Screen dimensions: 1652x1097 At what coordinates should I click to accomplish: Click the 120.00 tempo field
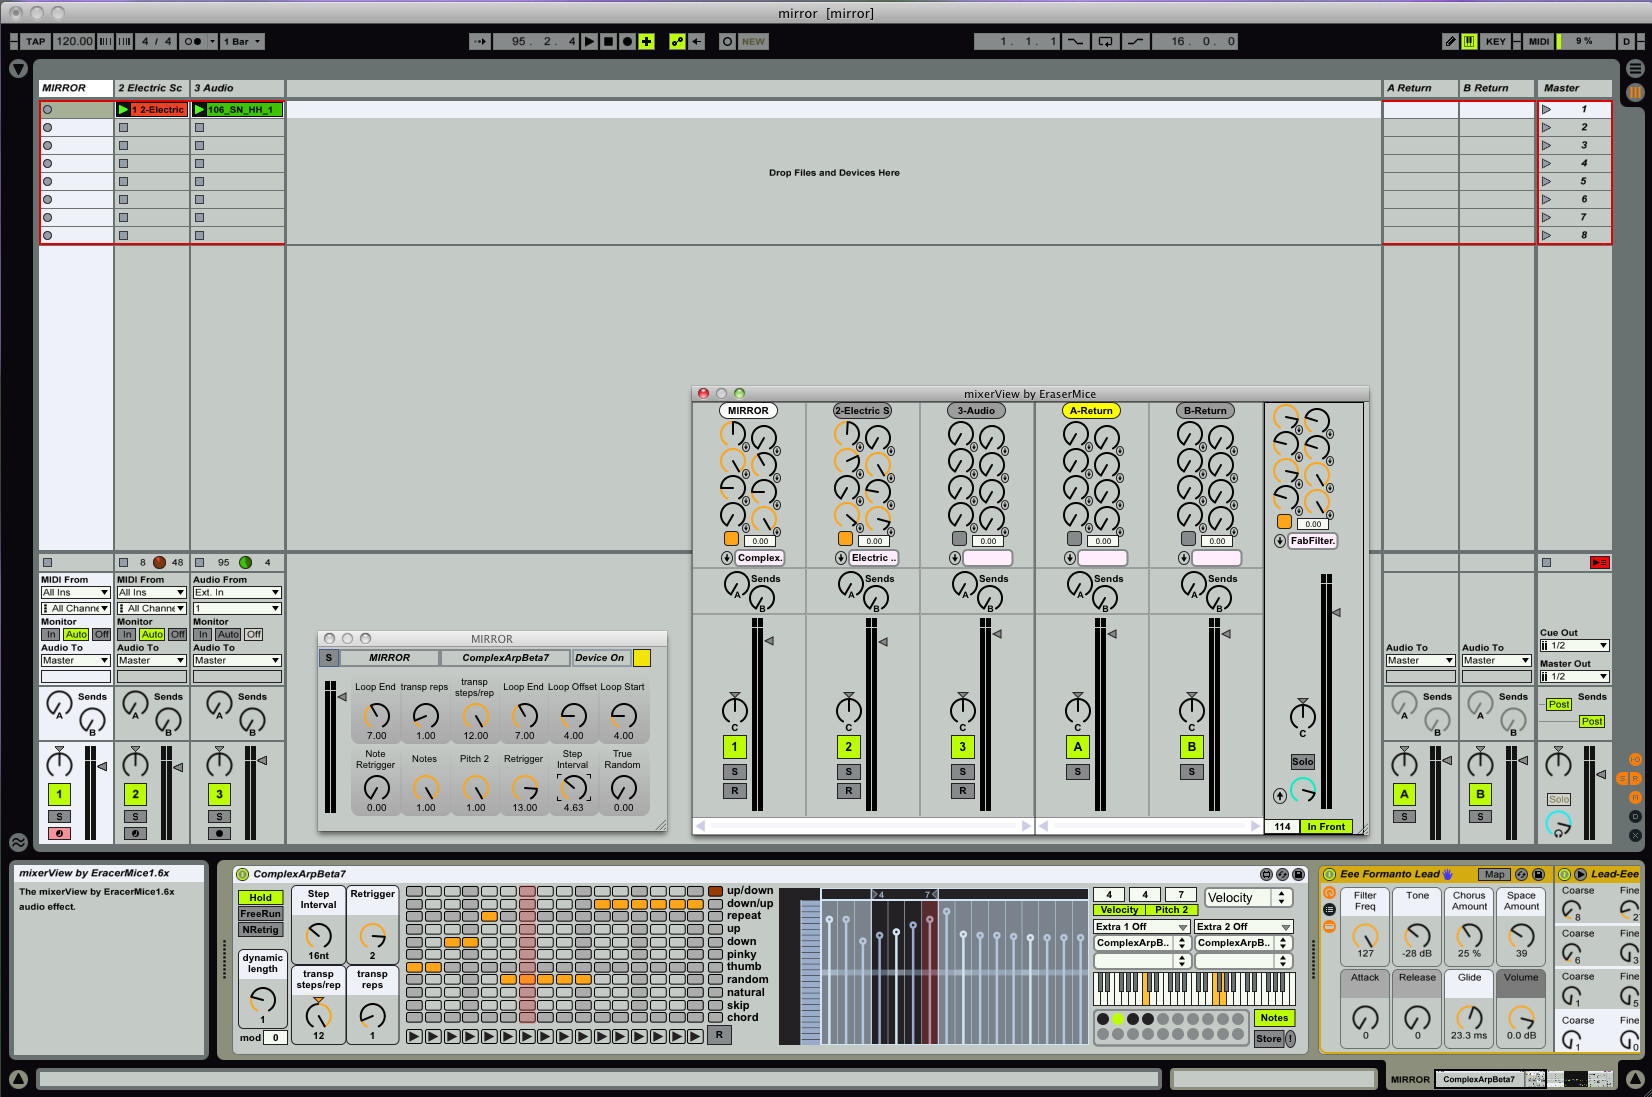click(74, 41)
